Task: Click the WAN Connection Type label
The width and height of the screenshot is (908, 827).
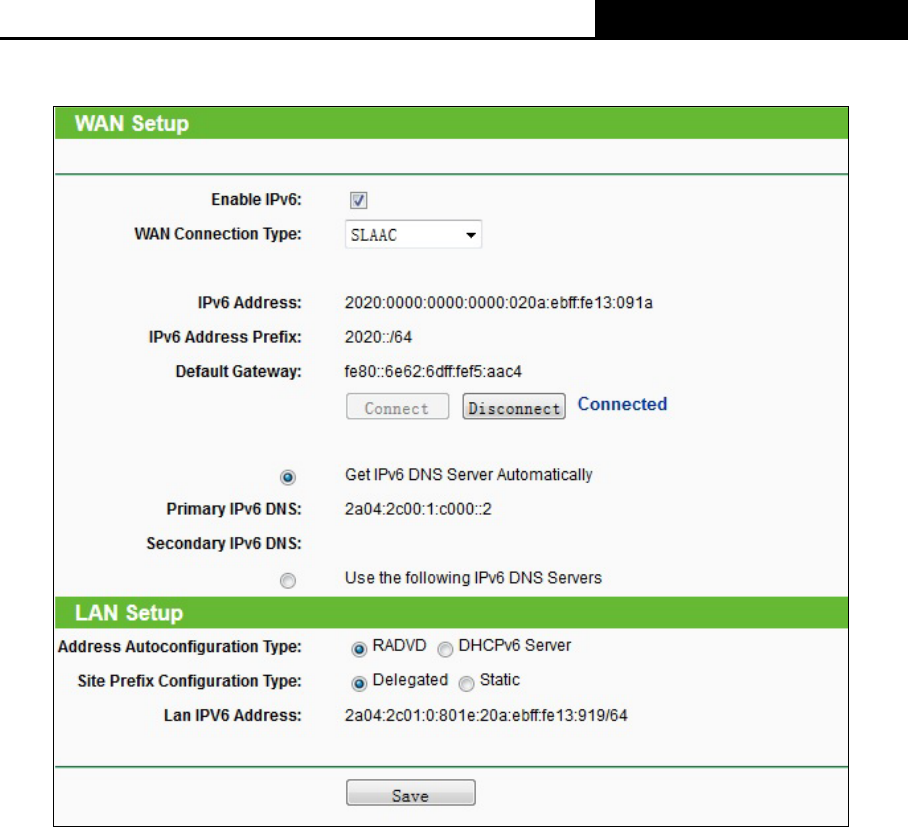Action: 218,234
